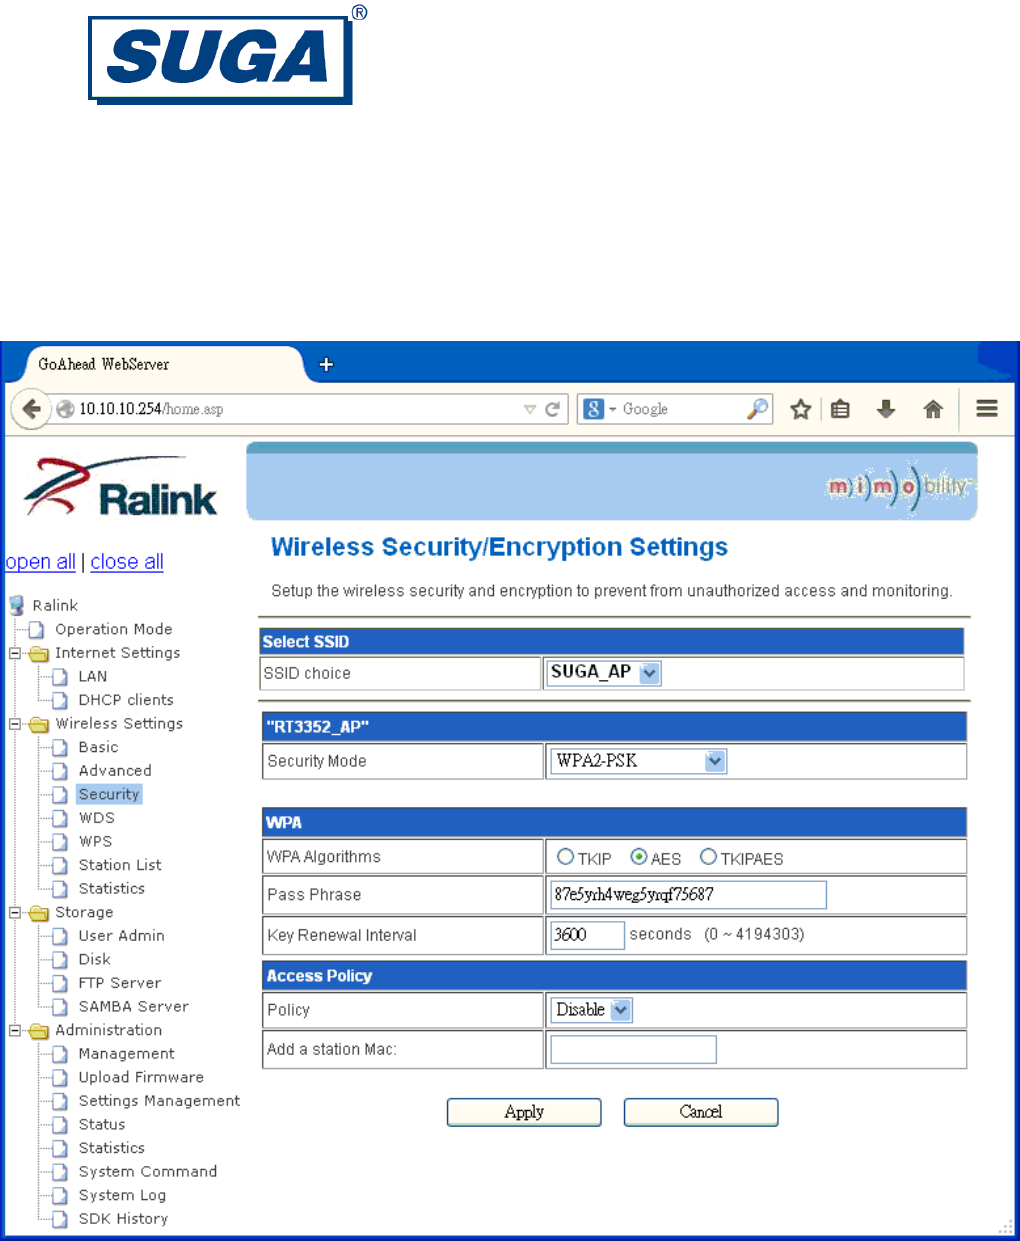
Task: Click the Pass Phrase input field
Action: pyautogui.click(x=688, y=895)
